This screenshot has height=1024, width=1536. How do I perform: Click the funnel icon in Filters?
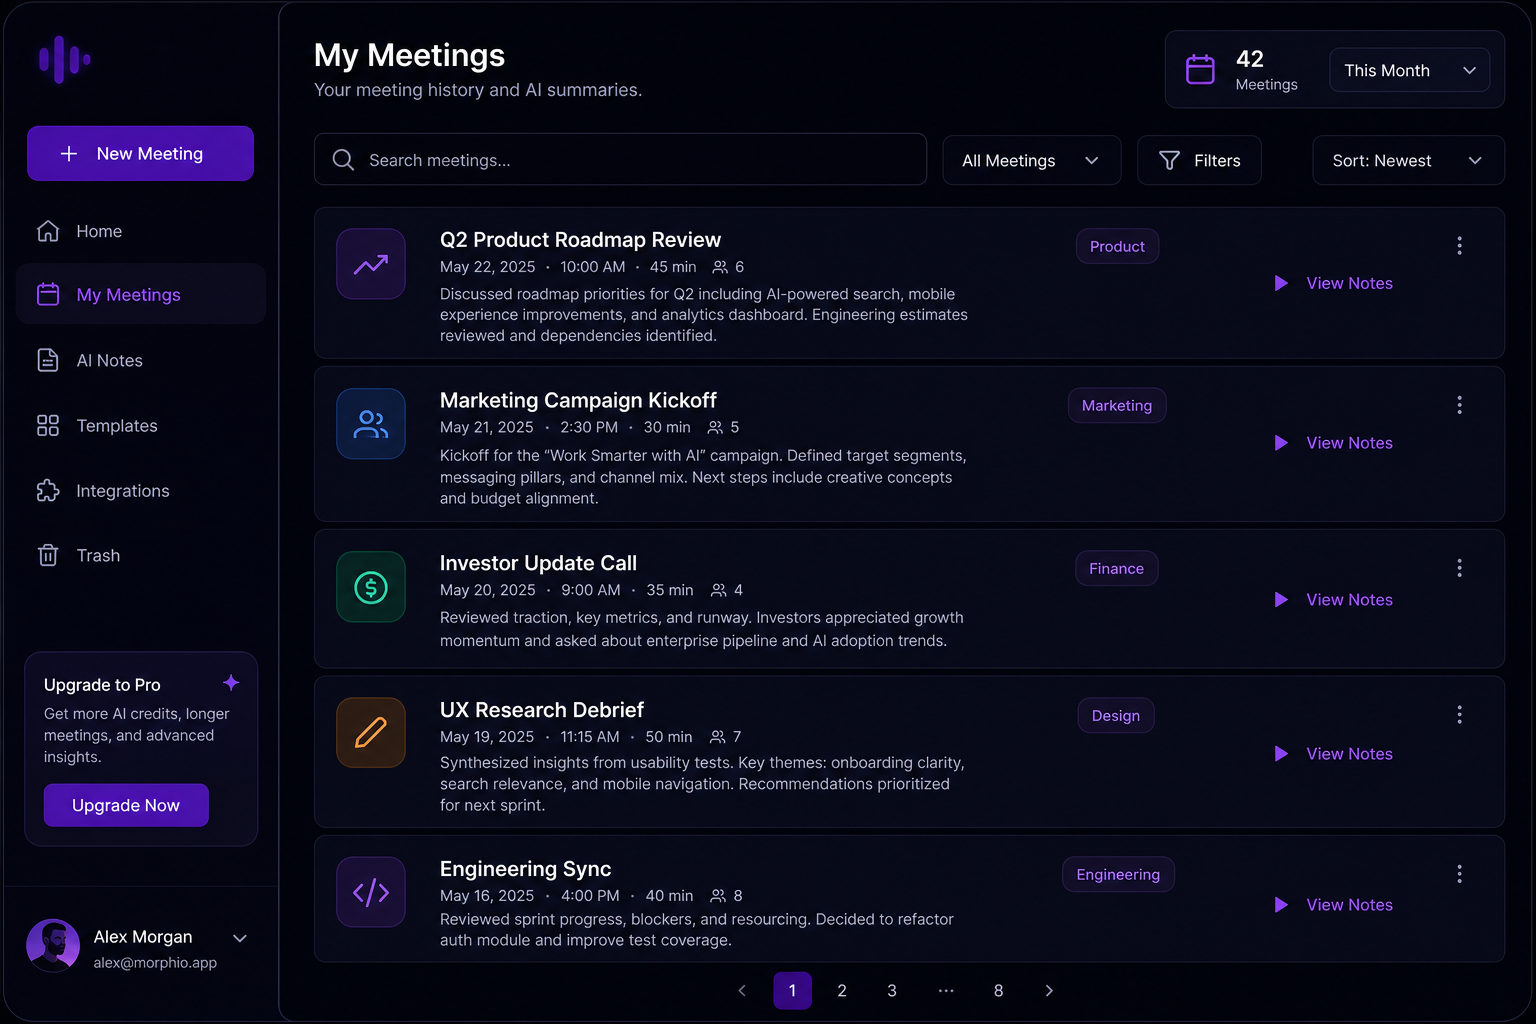[x=1169, y=160]
